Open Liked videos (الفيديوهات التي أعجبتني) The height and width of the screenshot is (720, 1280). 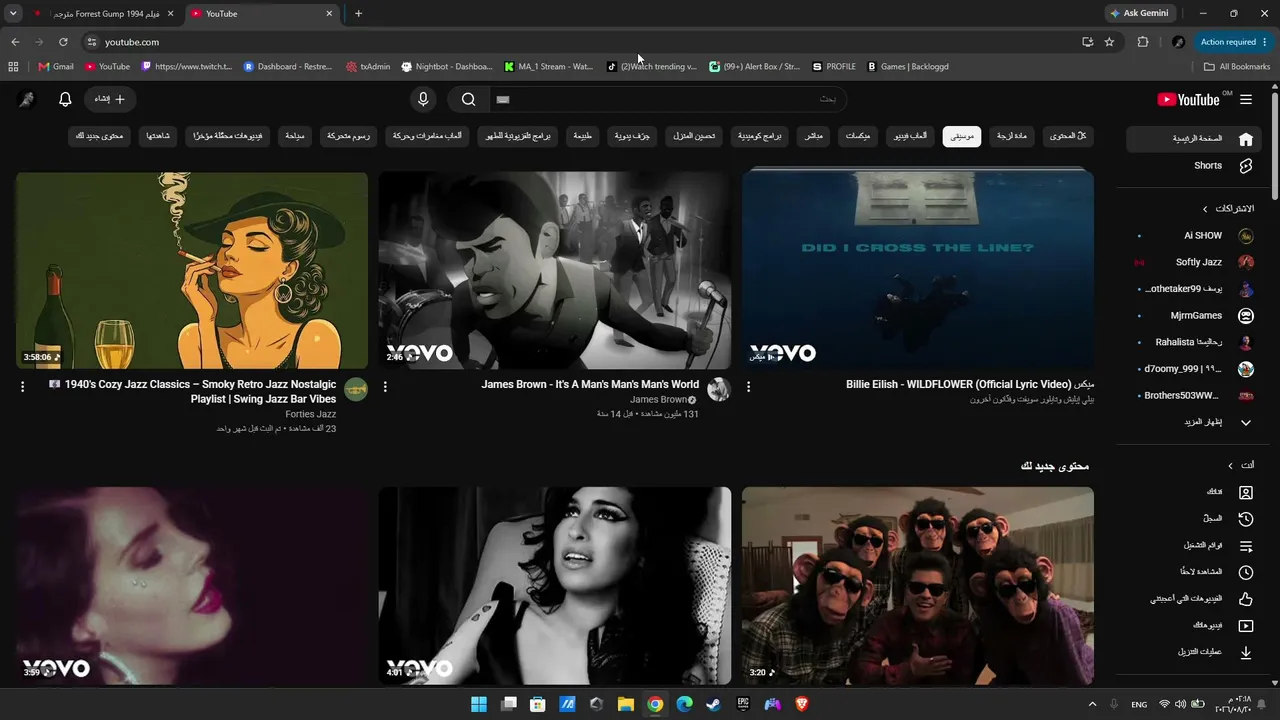pos(1194,599)
